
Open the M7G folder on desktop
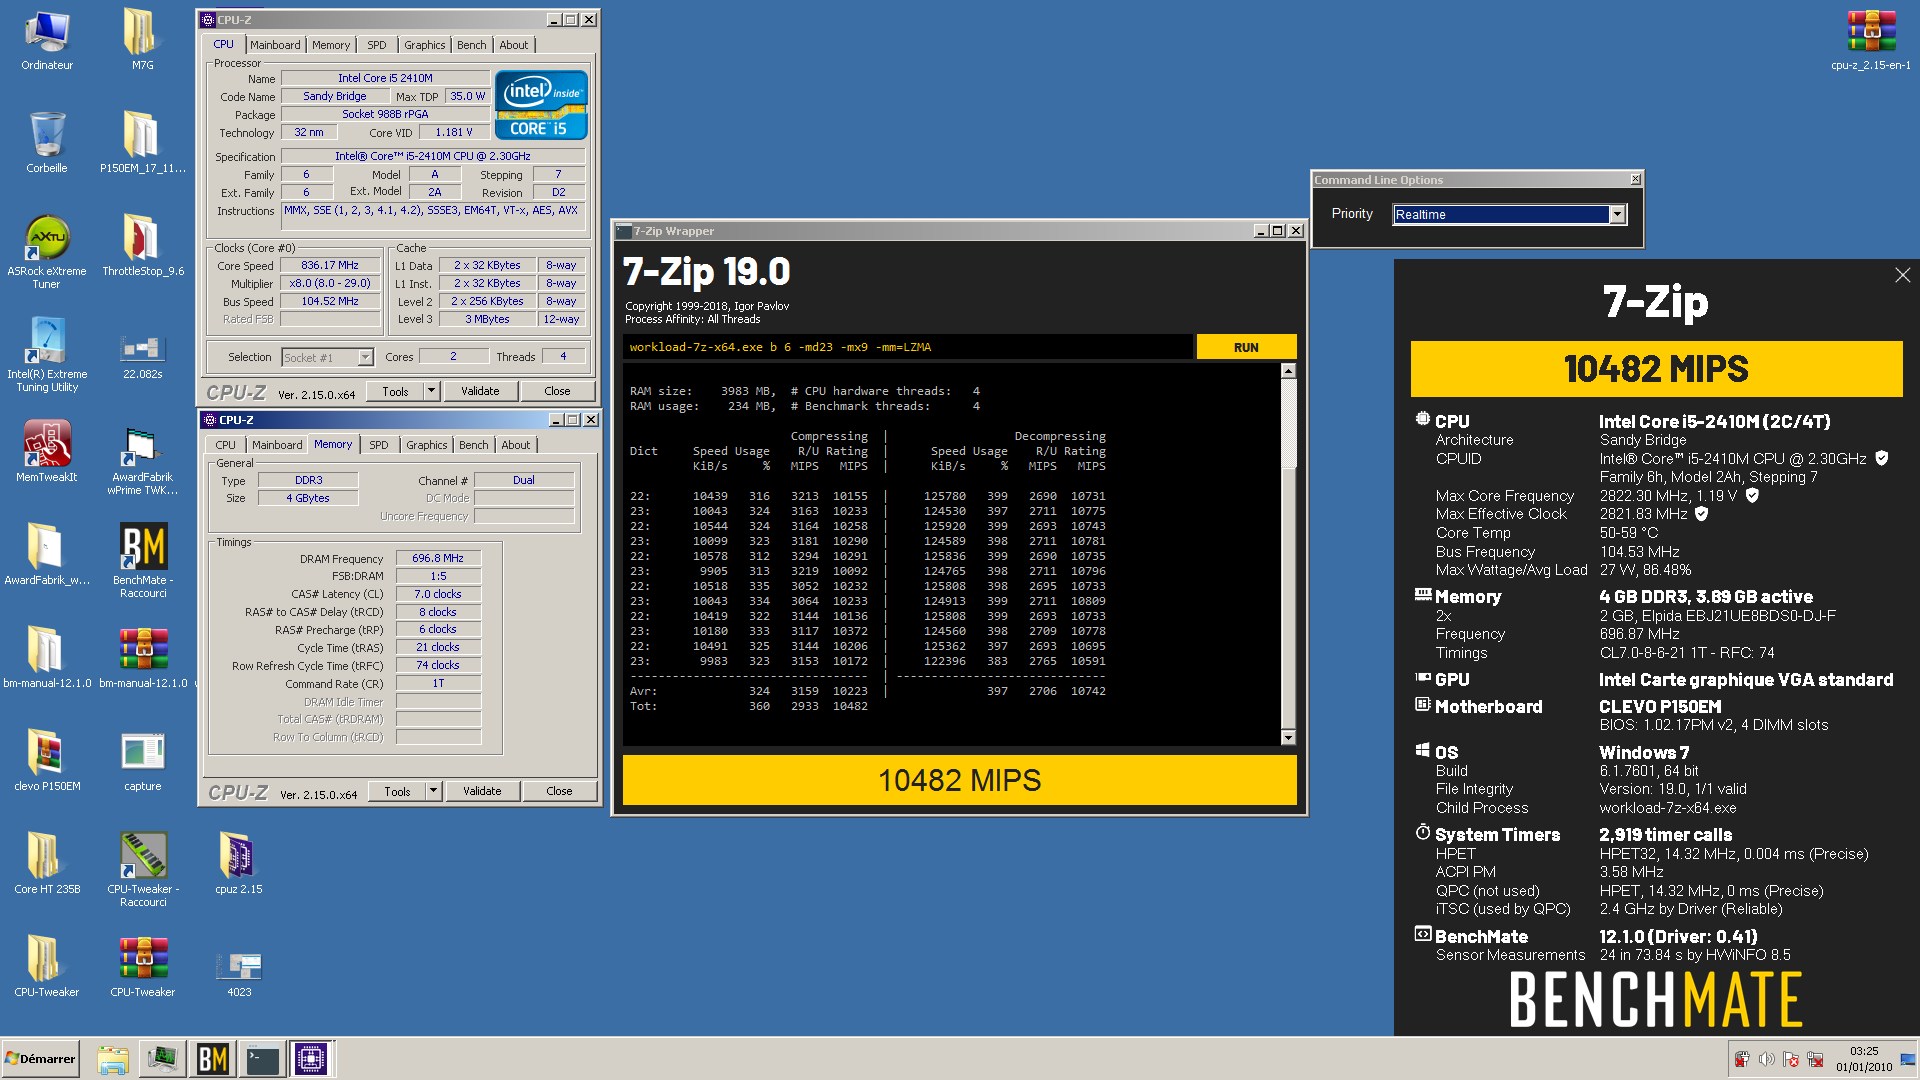tap(143, 42)
